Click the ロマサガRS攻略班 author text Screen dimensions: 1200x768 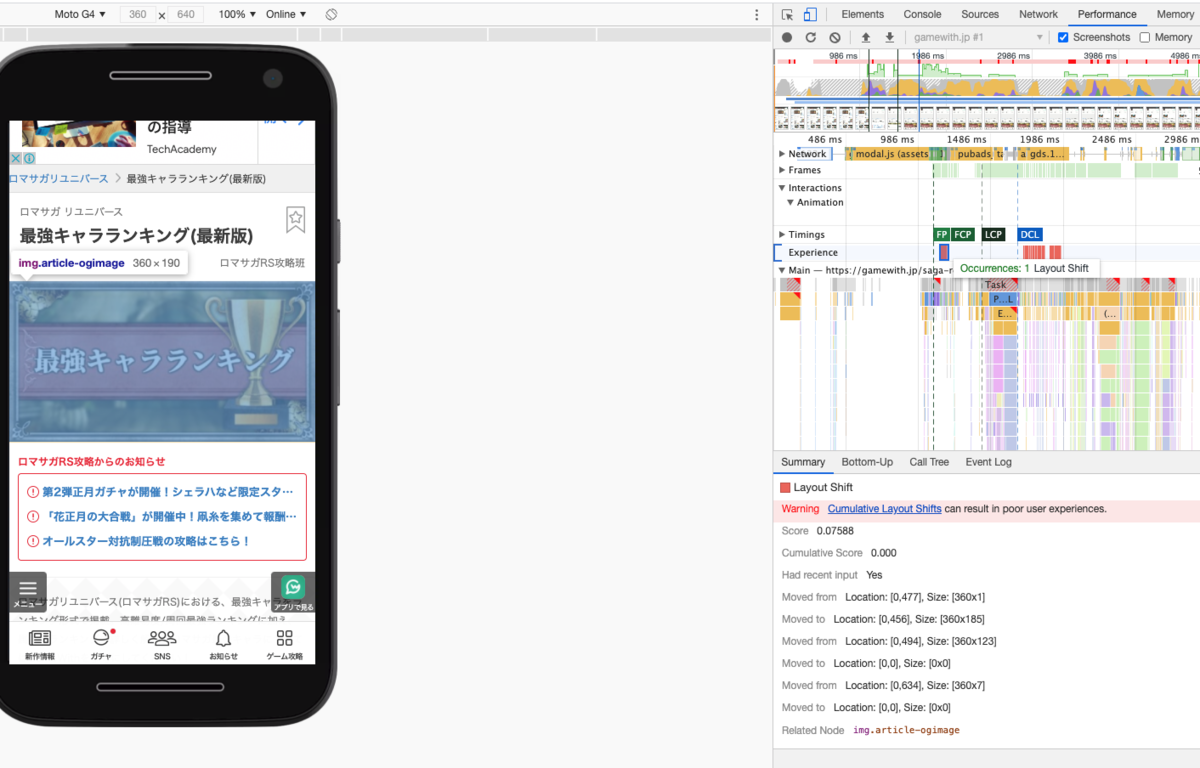[x=262, y=263]
